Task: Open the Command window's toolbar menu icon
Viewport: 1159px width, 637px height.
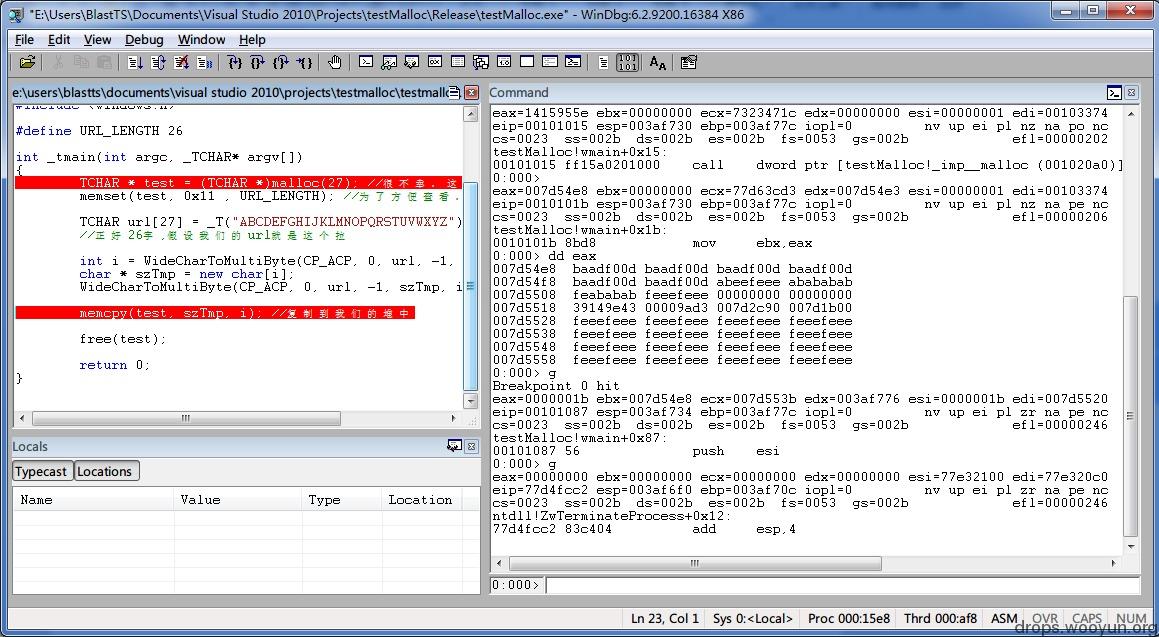Action: tap(1113, 92)
